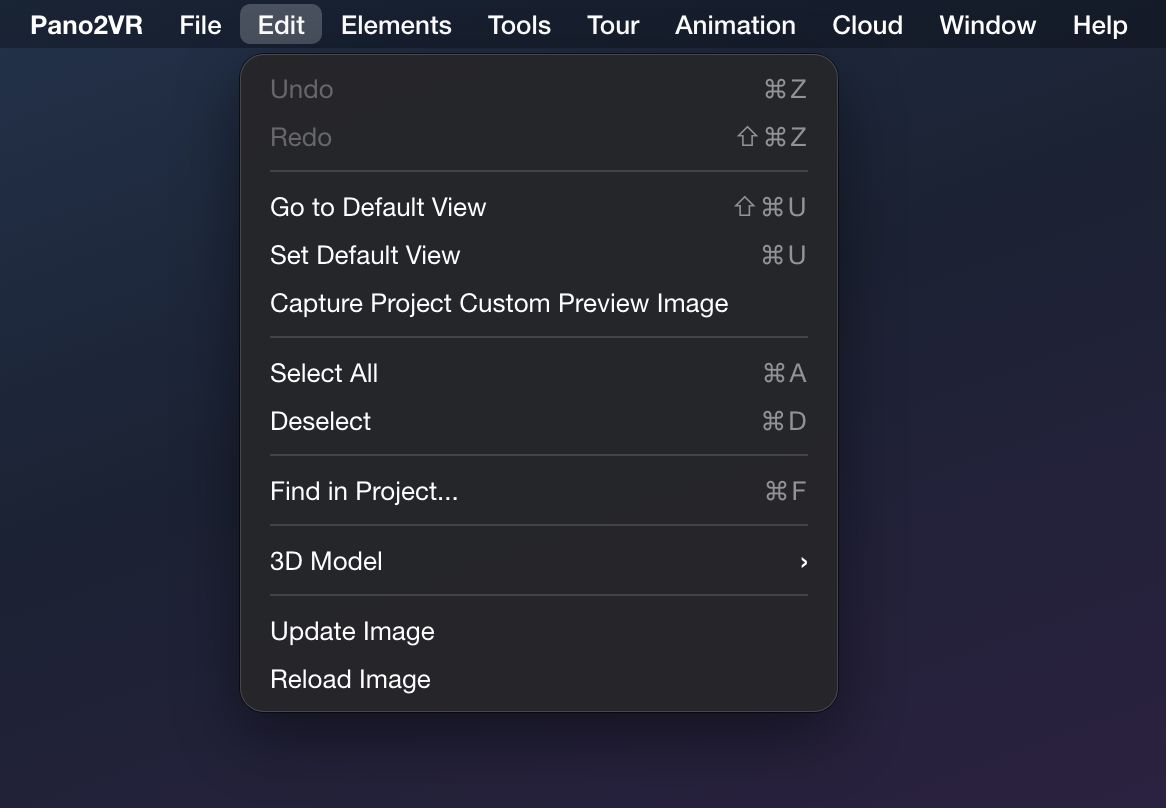This screenshot has height=808, width=1166.
Task: Click the disabled Undo entry
Action: click(x=538, y=89)
